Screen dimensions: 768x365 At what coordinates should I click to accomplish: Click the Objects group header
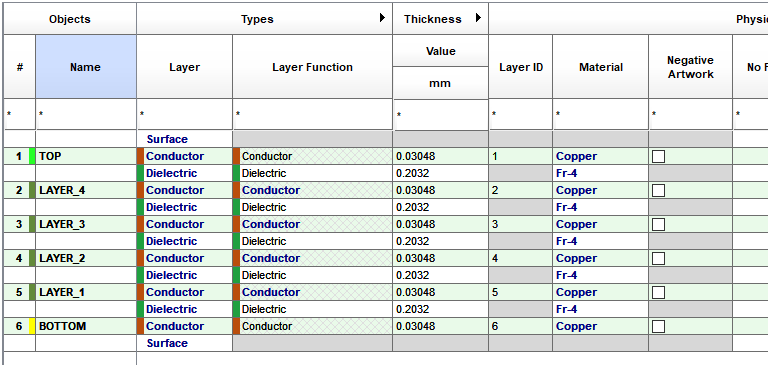(x=70, y=19)
